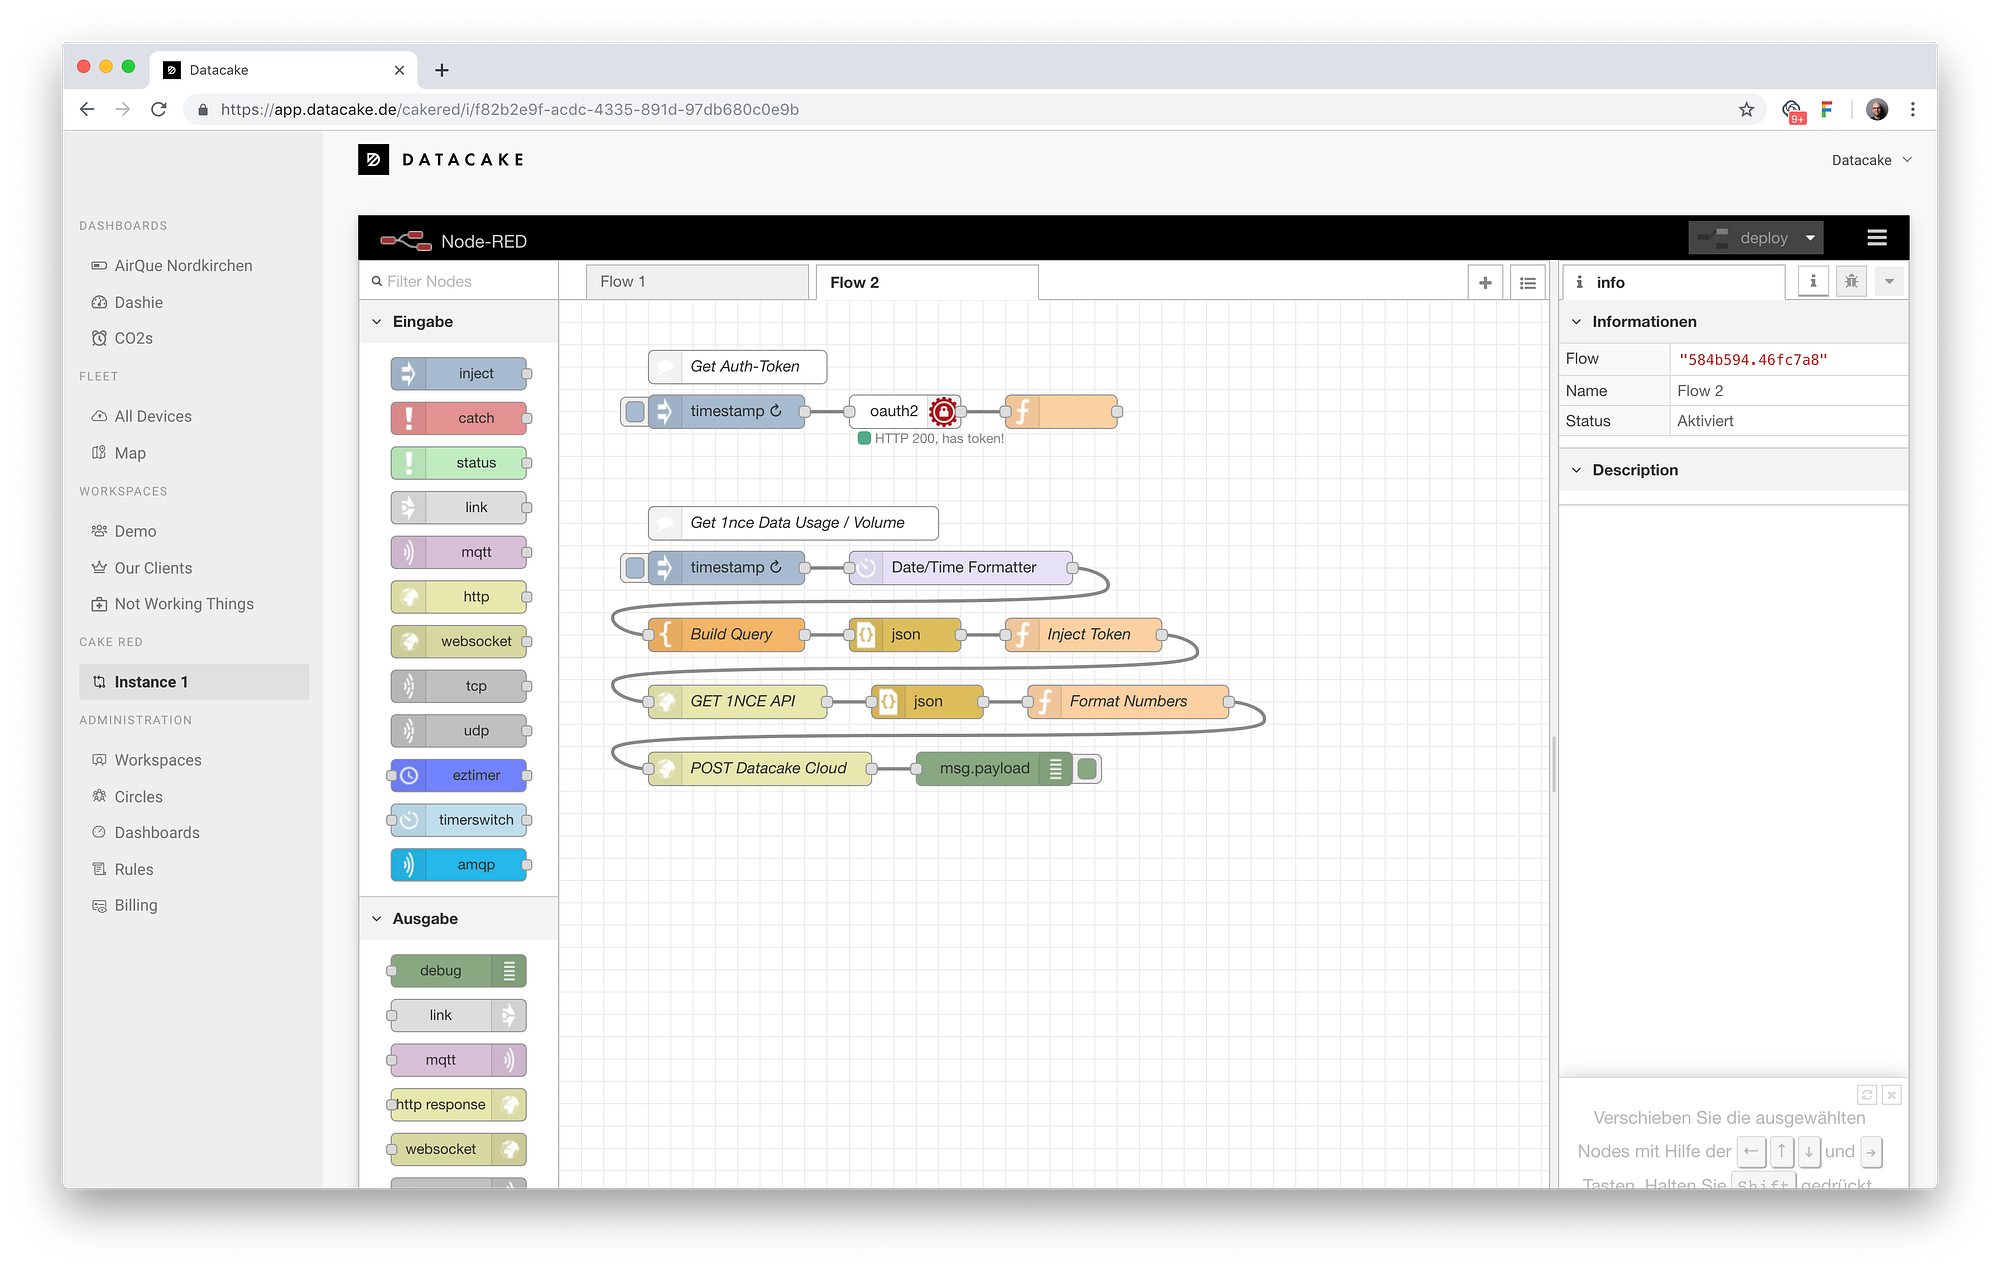The width and height of the screenshot is (2000, 1271).
Task: Collapse the Eingabe palette section
Action: 377,321
